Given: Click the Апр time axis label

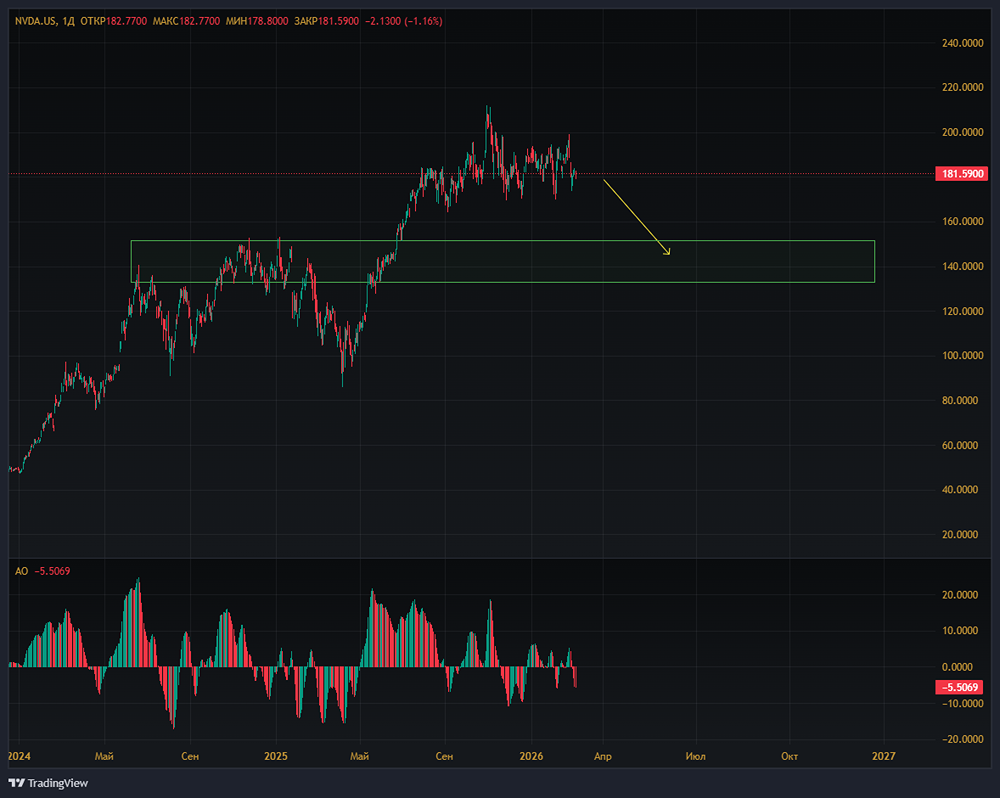Looking at the screenshot, I should tap(603, 756).
